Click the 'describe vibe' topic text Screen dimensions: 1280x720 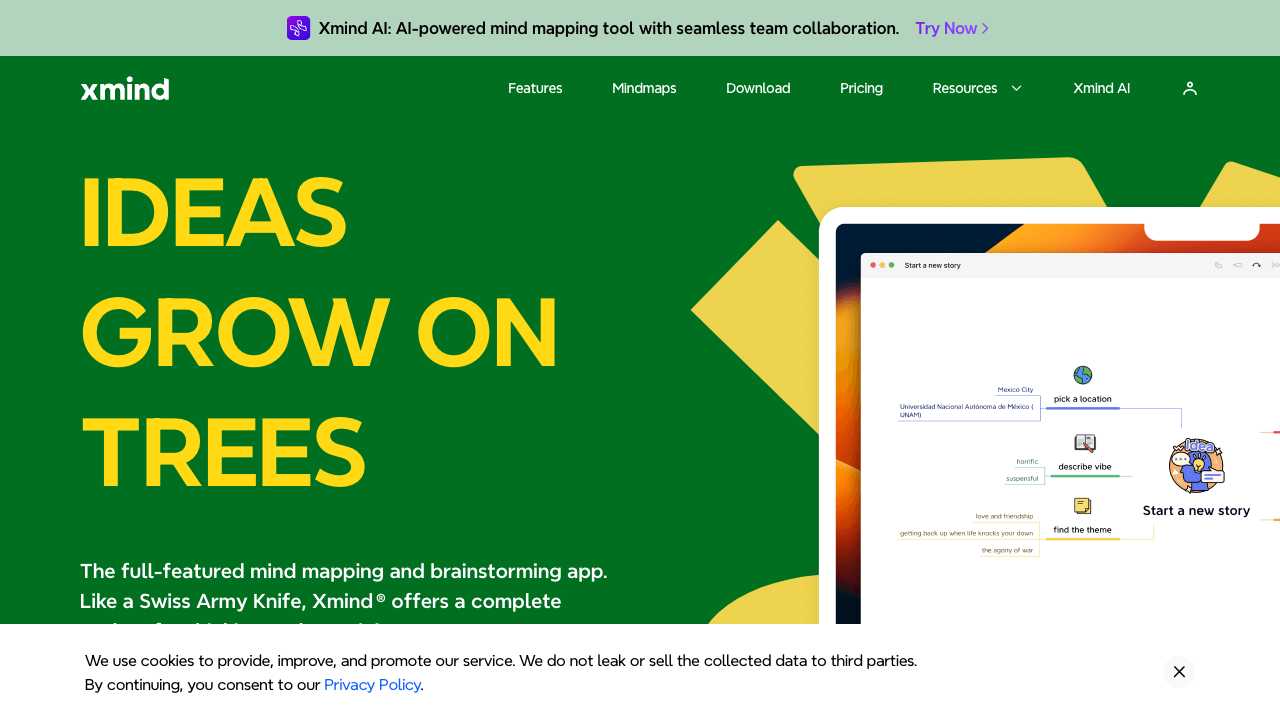(x=1085, y=467)
